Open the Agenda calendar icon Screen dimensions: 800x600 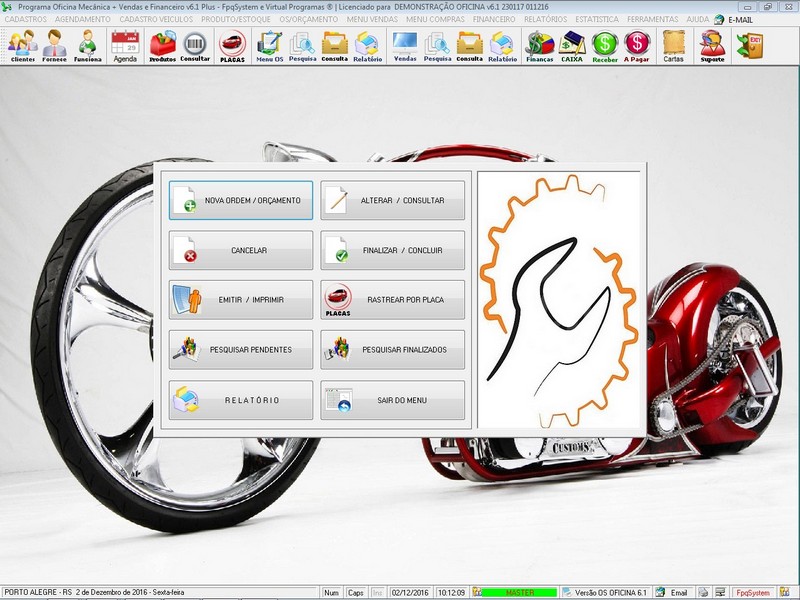click(x=126, y=46)
